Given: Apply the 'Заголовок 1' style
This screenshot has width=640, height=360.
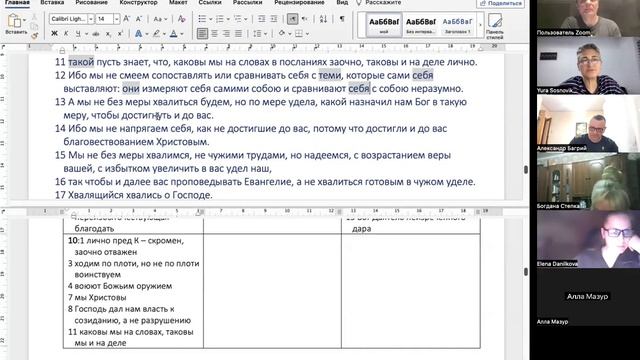Looking at the screenshot, I should click(x=458, y=25).
